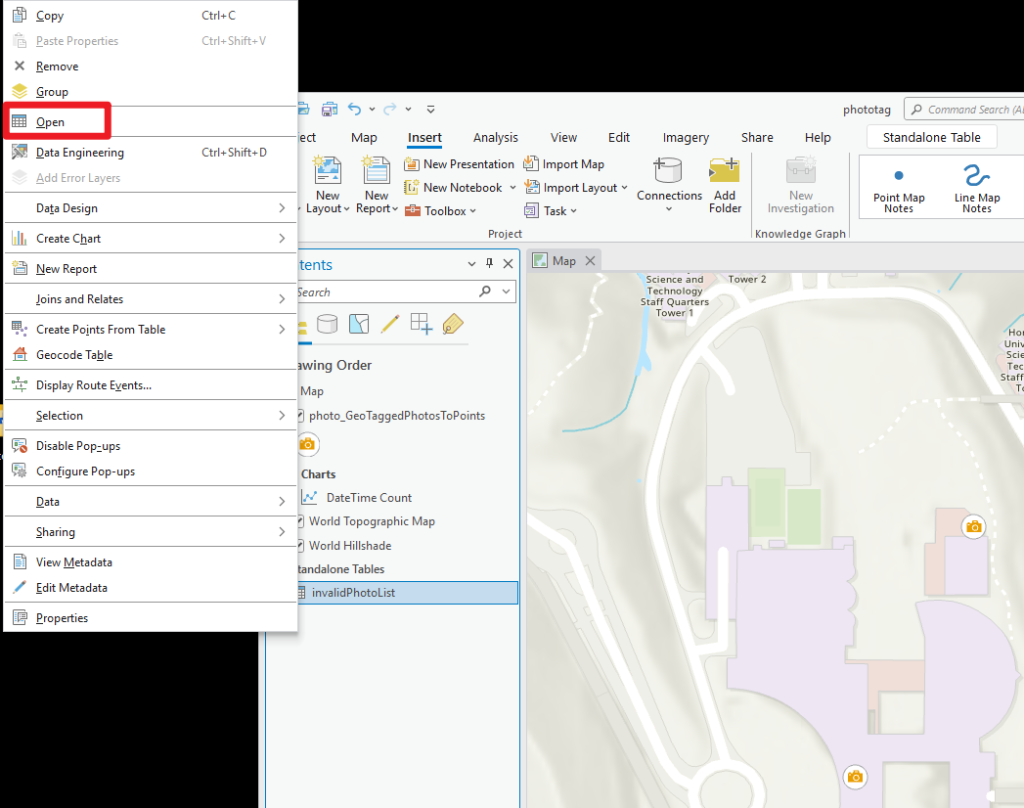This screenshot has width=1024, height=808.
Task: Click the New Presentation button
Action: 459,164
